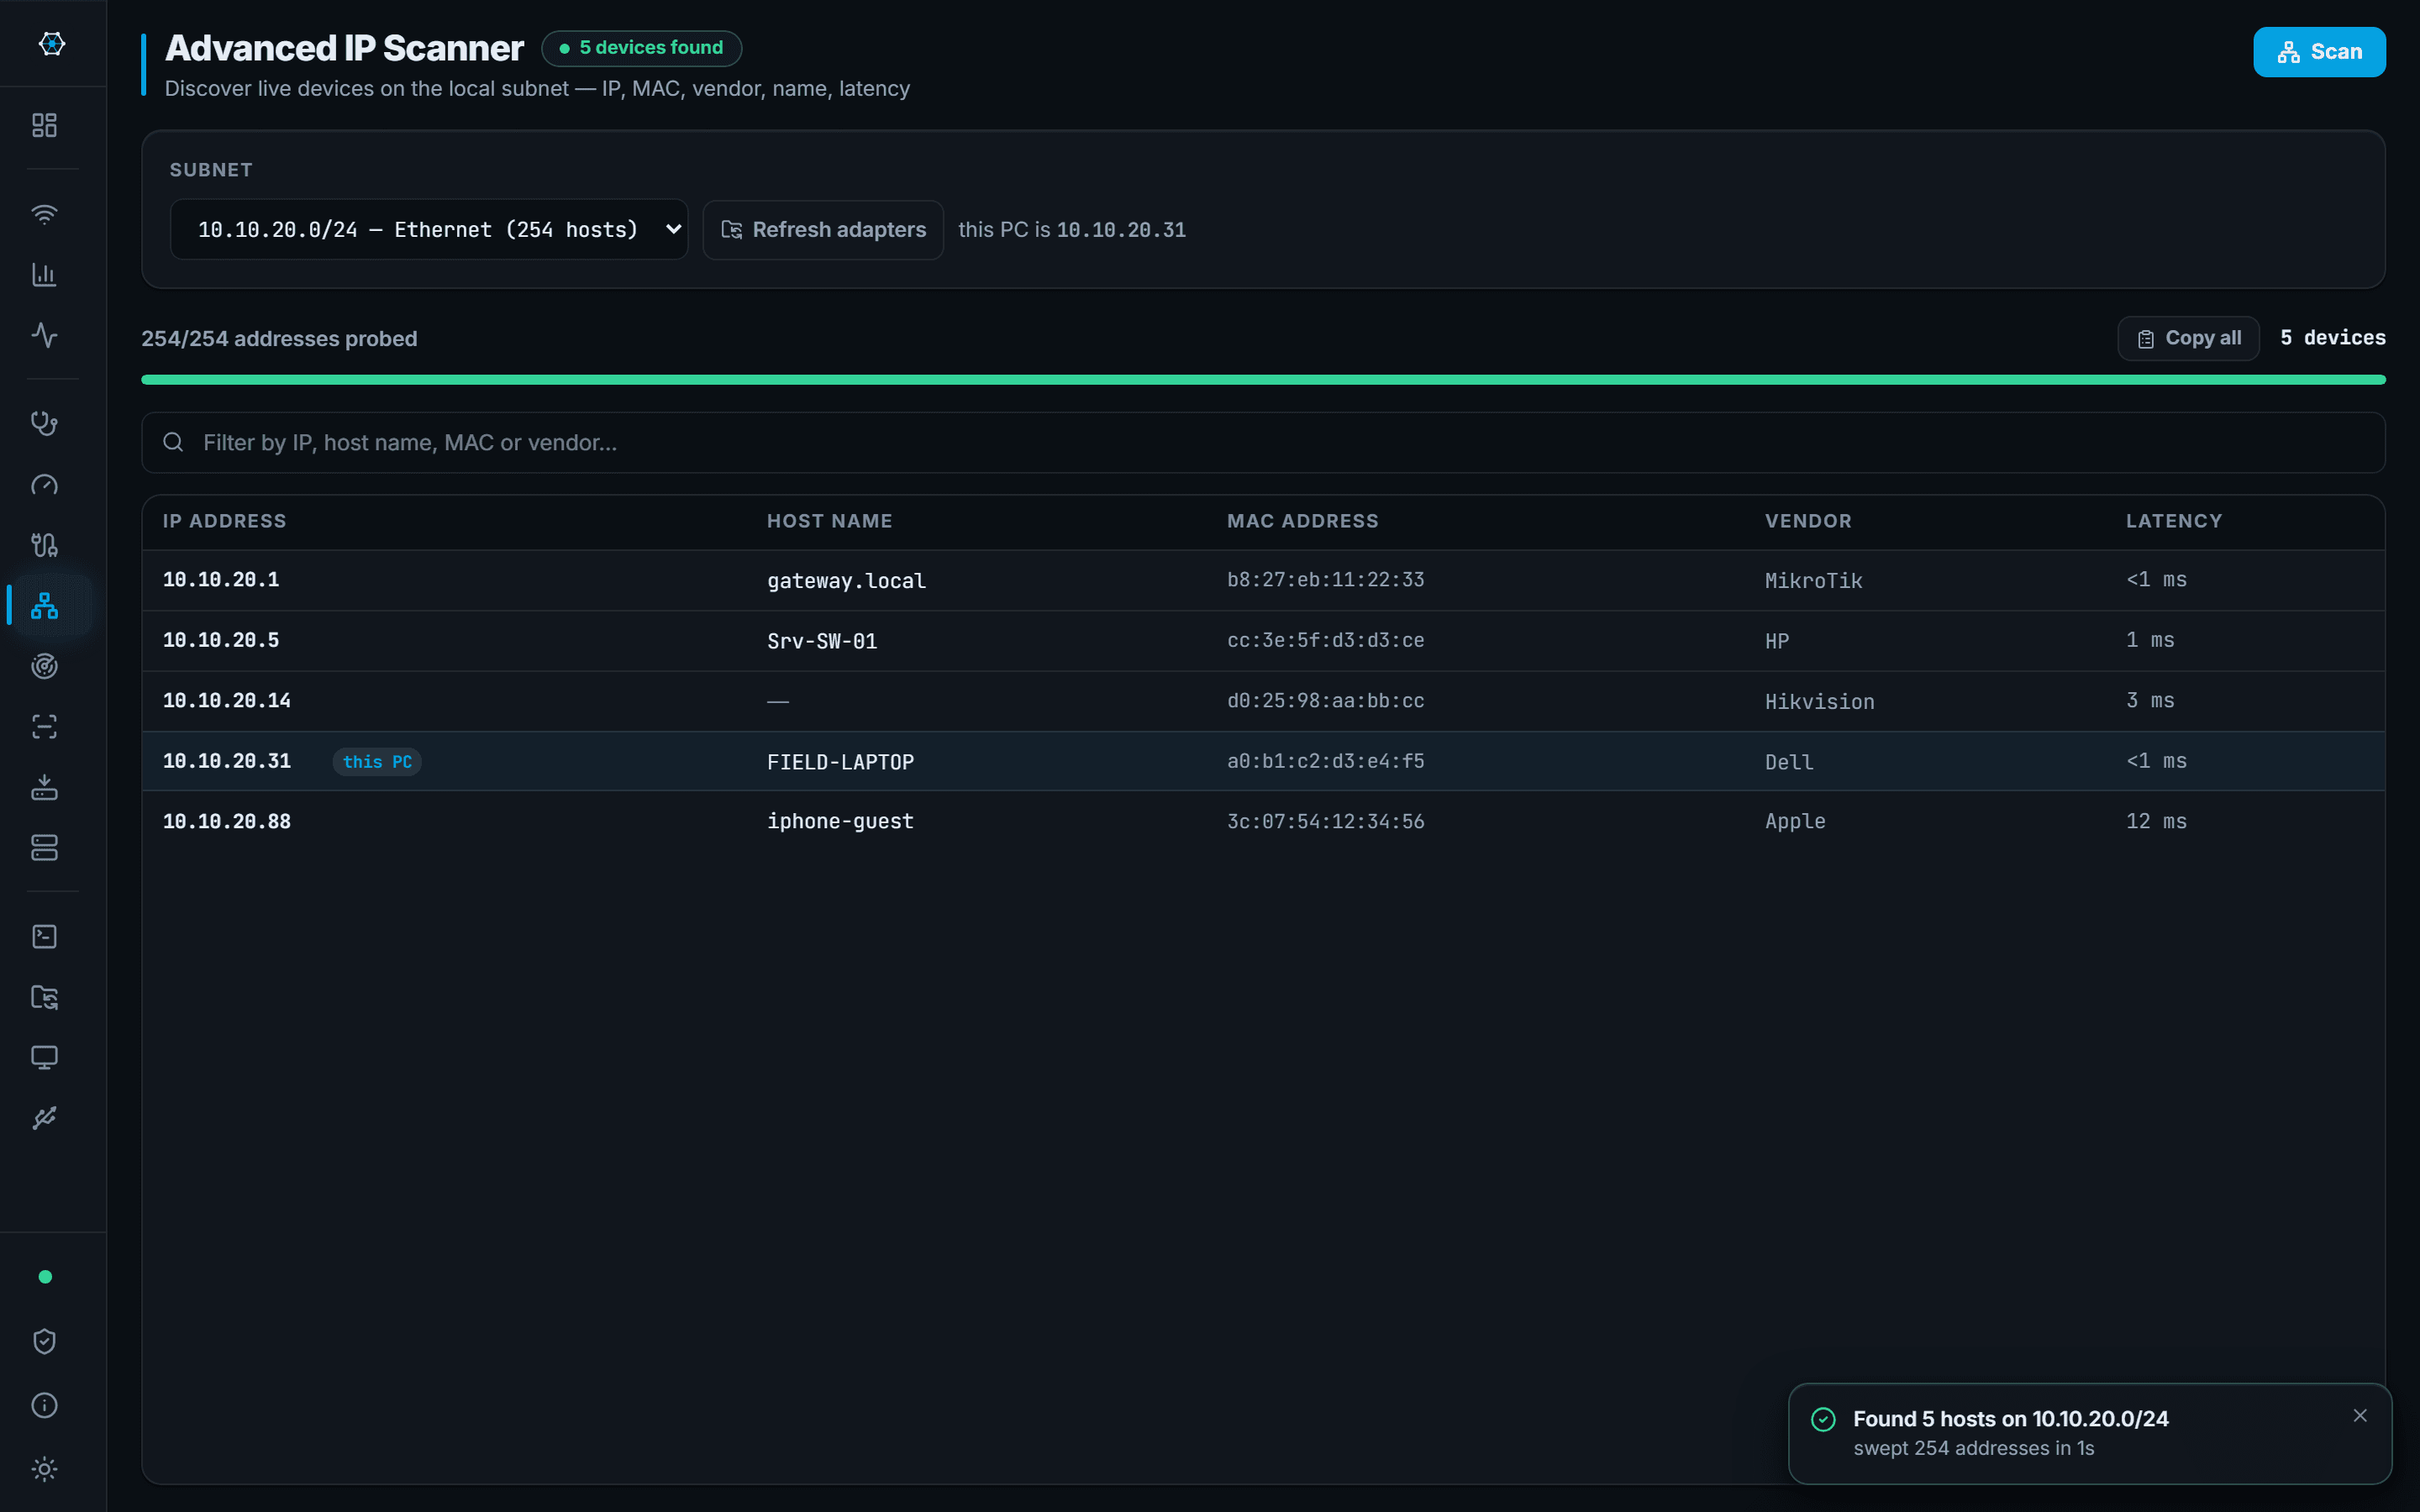Click the '5 devices found' badge

click(x=641, y=48)
